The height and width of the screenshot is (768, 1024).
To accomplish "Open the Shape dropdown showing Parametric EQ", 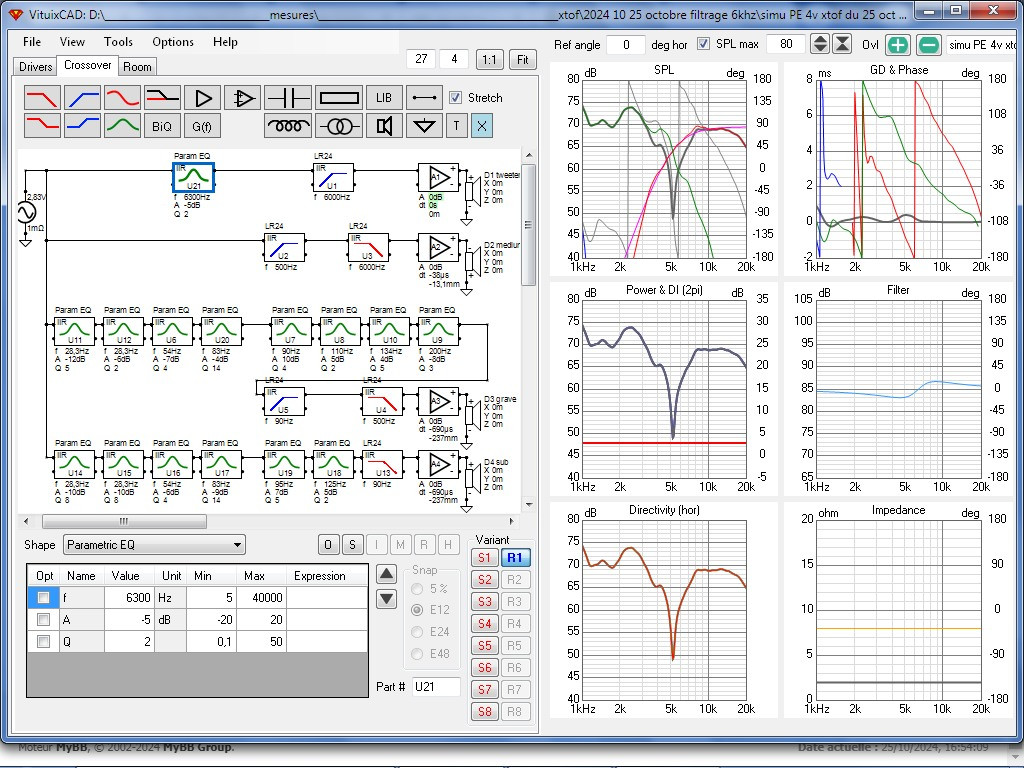I will tap(154, 545).
